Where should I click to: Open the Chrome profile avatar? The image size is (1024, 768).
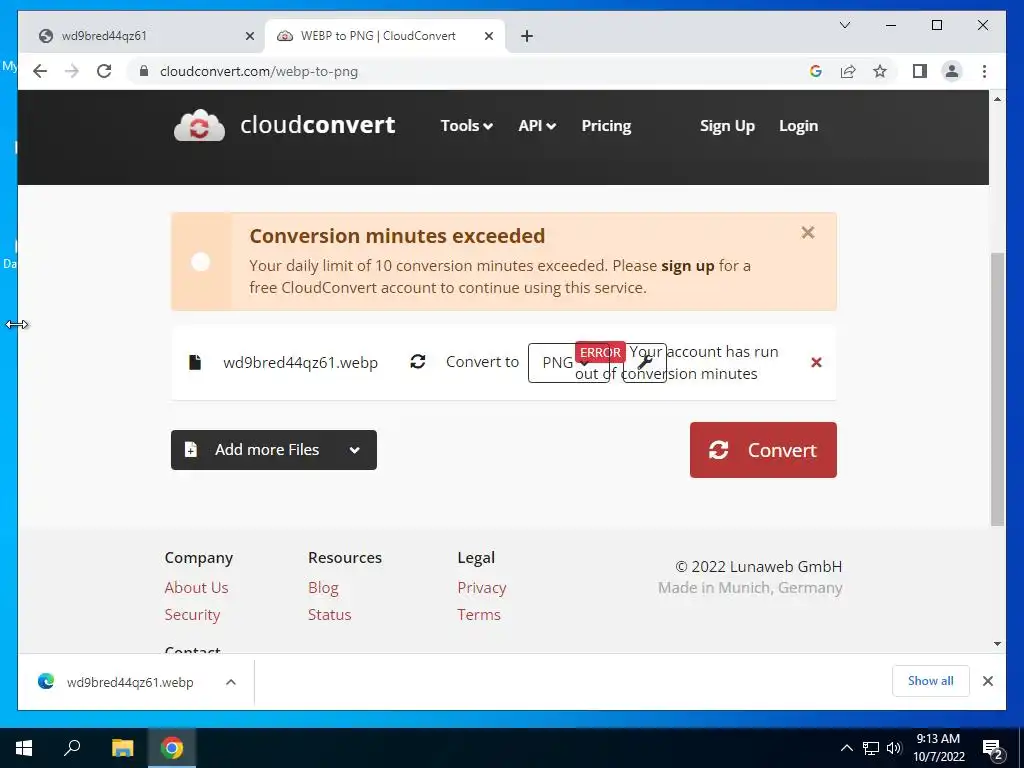point(952,71)
